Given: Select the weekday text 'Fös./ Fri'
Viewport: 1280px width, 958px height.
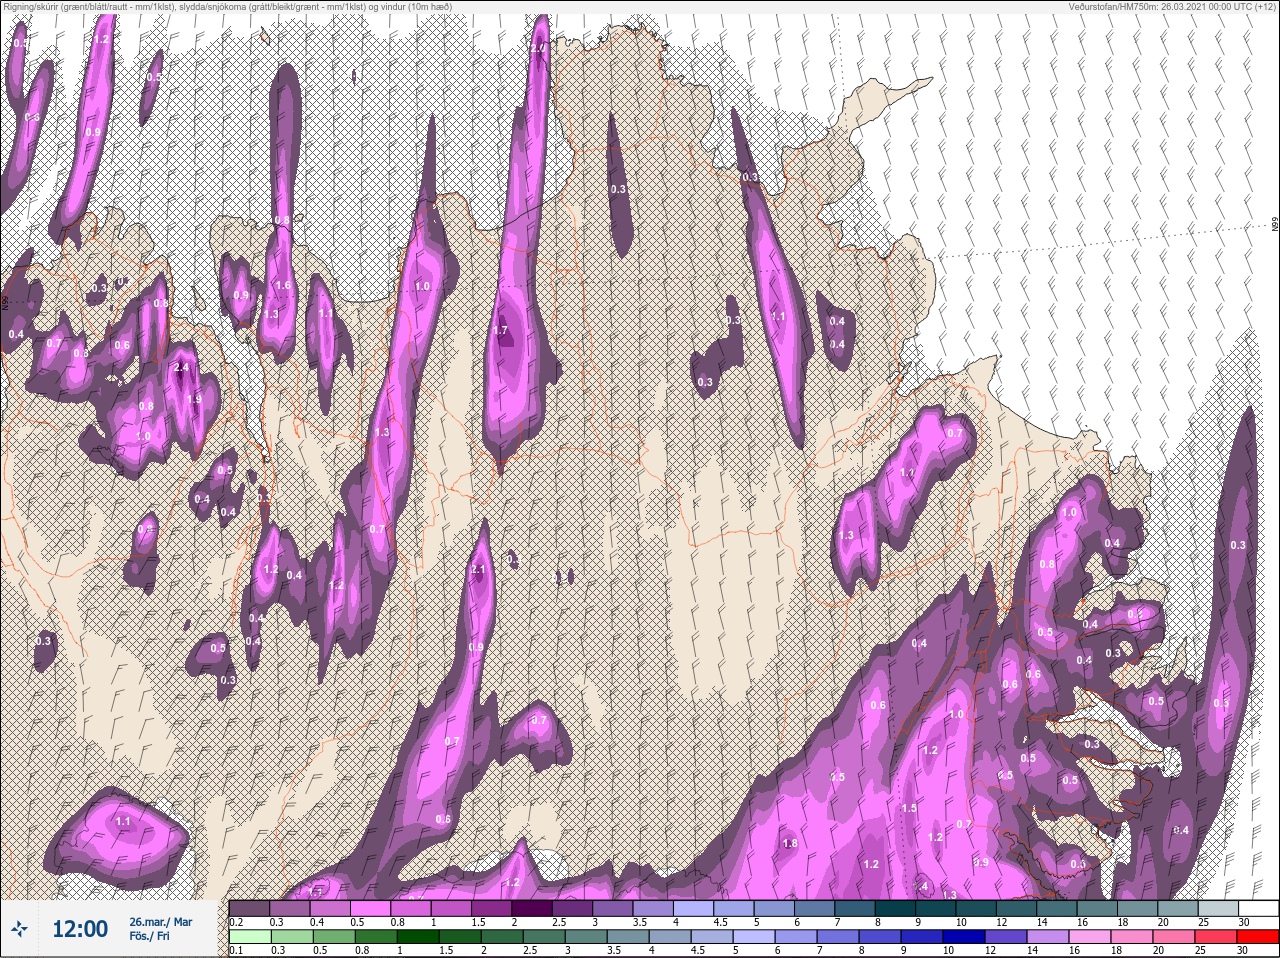Looking at the screenshot, I should pyautogui.click(x=149, y=936).
